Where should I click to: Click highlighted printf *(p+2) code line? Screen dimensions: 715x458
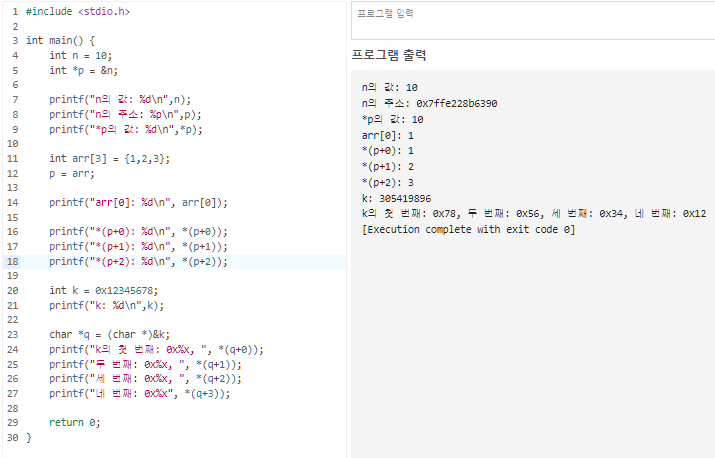(x=138, y=262)
